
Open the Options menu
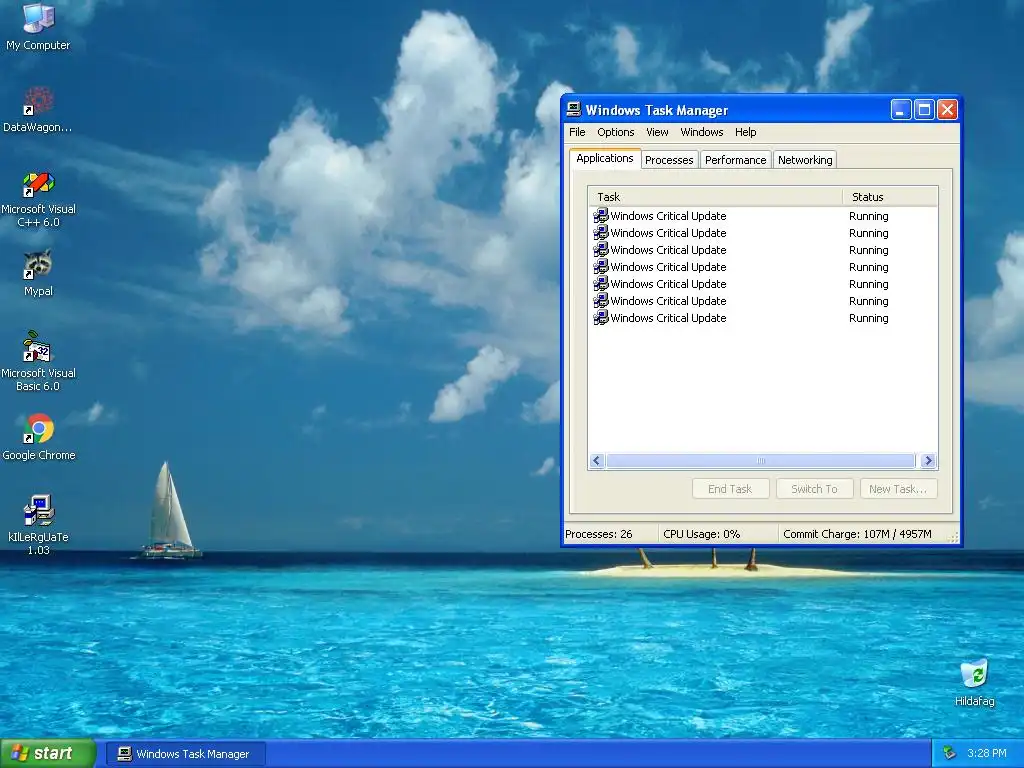click(x=616, y=132)
